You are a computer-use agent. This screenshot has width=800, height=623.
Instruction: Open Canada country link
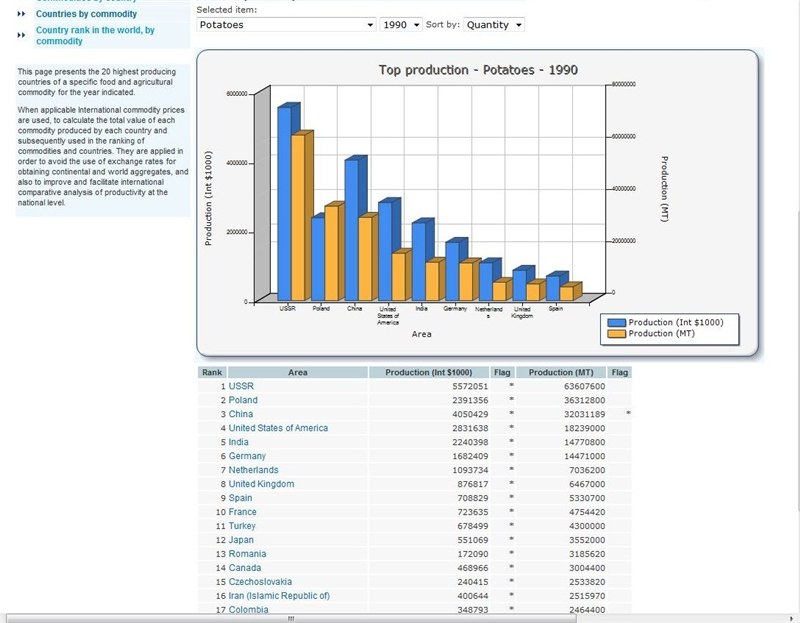click(x=244, y=567)
